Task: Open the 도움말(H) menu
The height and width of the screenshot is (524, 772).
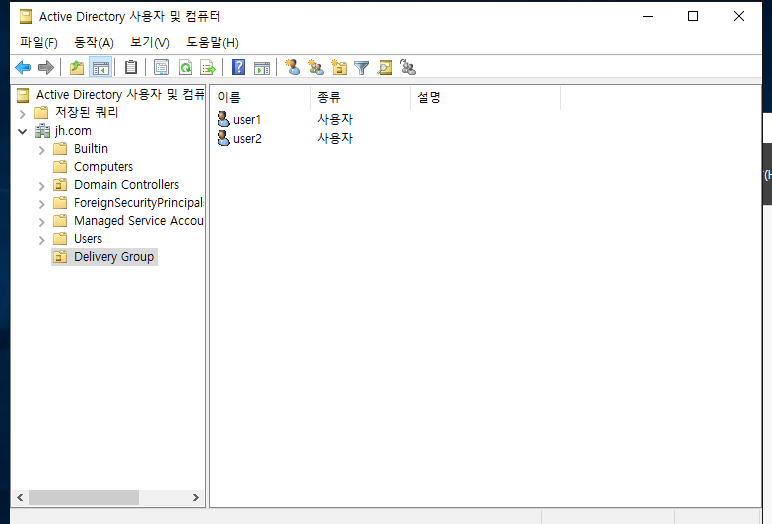Action: click(x=212, y=42)
